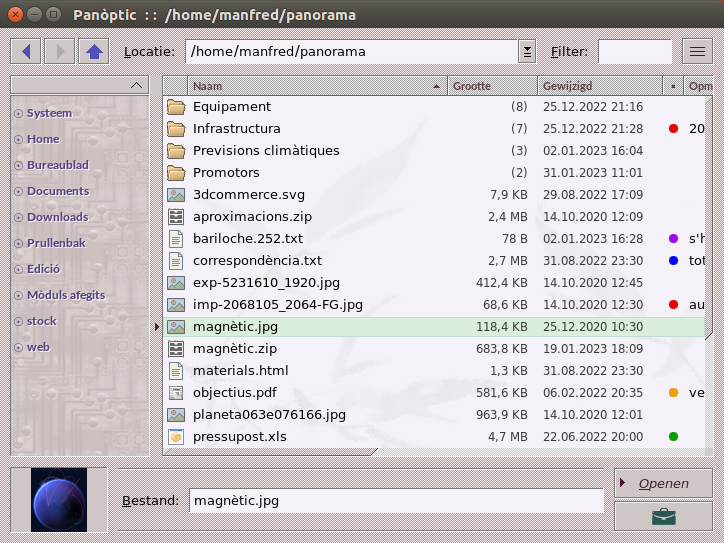Go forward with the right arrow button
This screenshot has height=543, width=724.
click(x=60, y=51)
